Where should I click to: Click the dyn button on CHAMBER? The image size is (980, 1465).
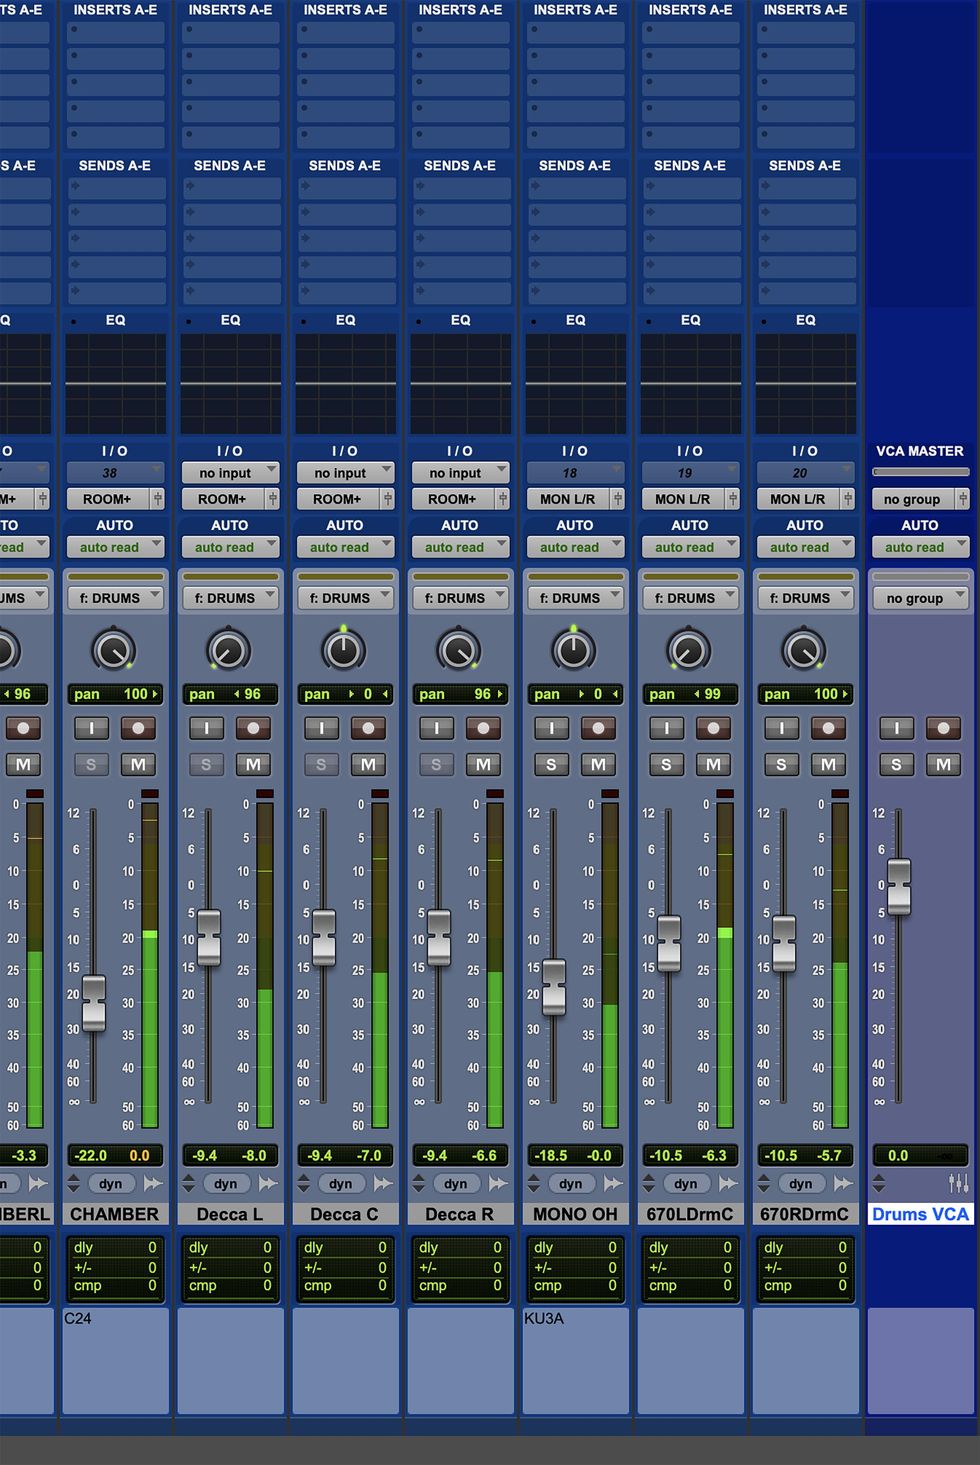111,1184
